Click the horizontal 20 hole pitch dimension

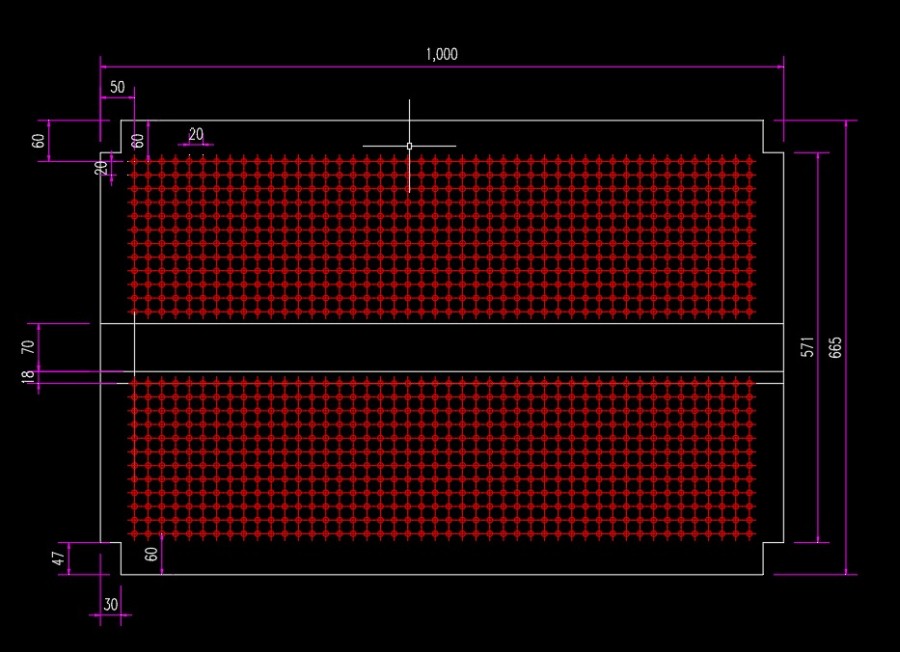196,134
